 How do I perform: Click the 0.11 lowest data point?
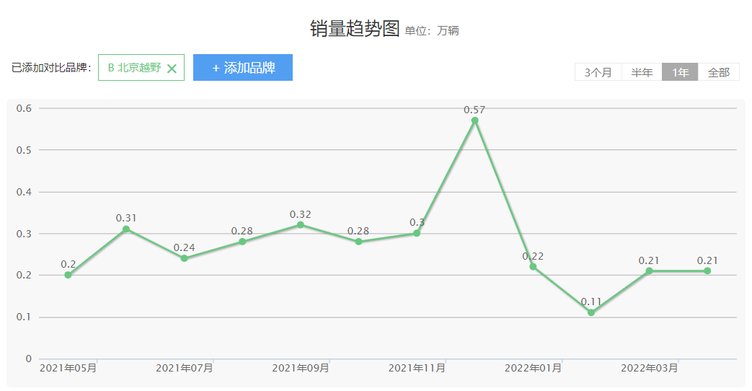tap(591, 312)
